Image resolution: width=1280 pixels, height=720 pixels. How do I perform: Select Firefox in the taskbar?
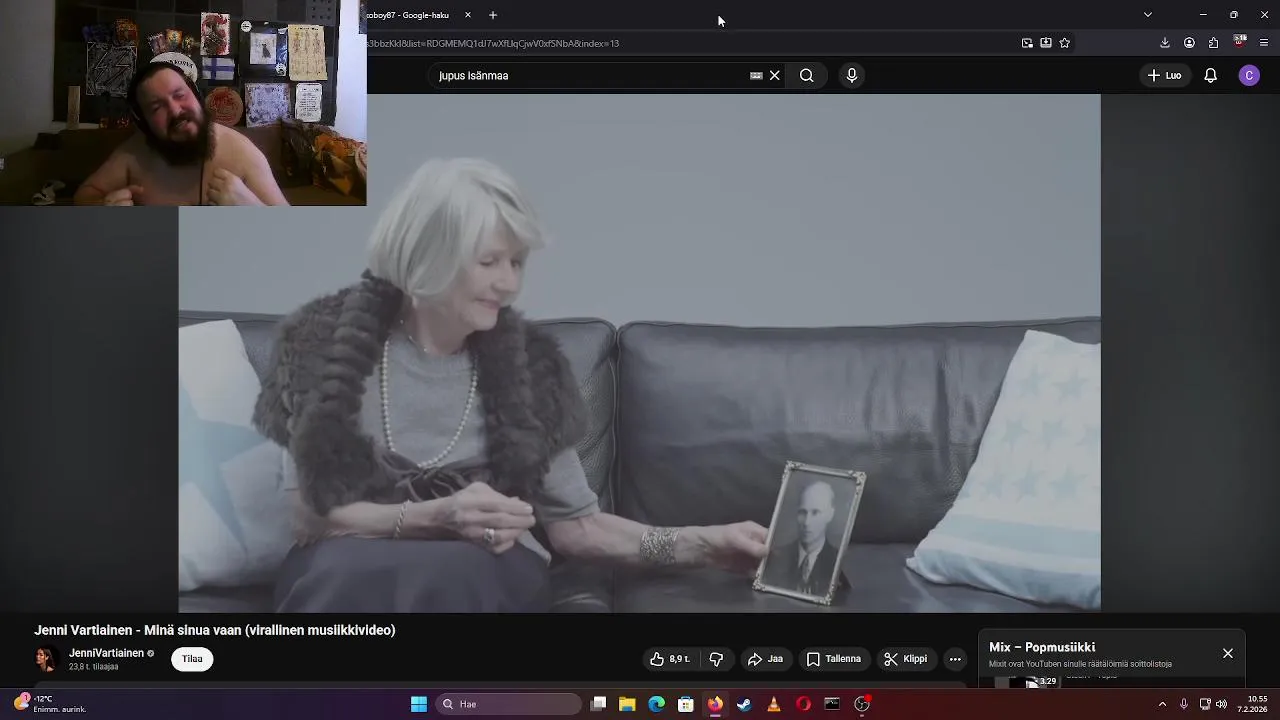click(x=715, y=704)
